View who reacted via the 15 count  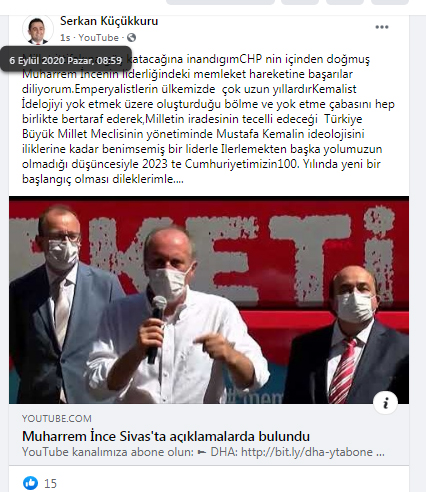pos(50,483)
